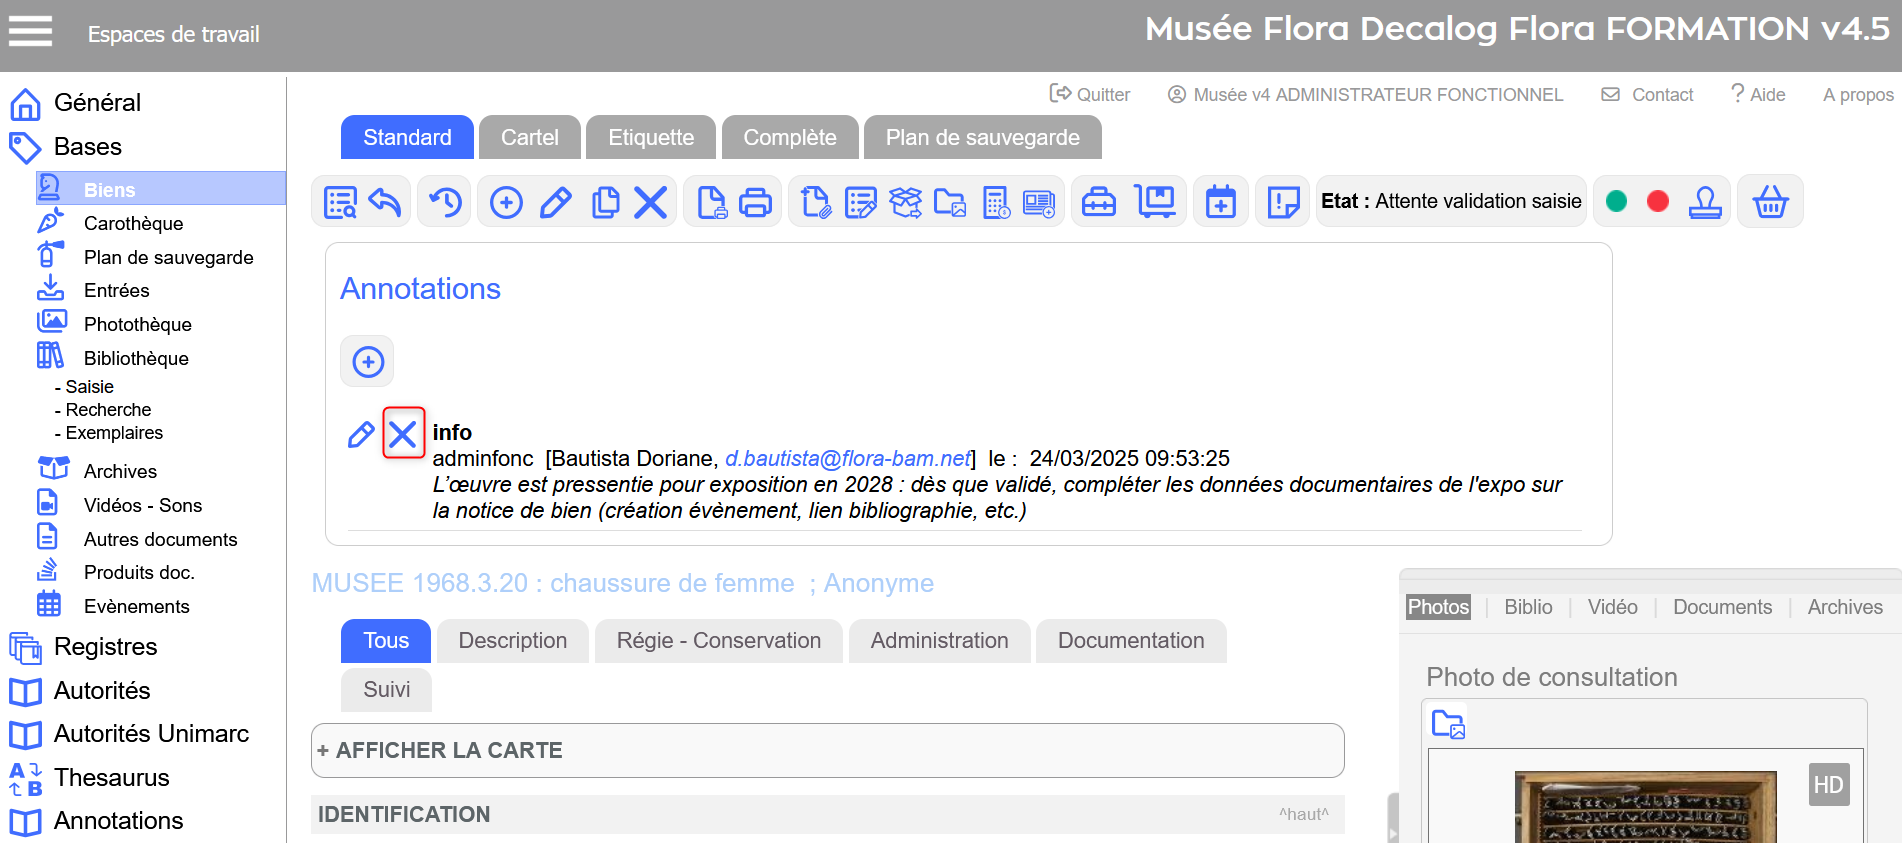Click the red status circle

[1658, 202]
